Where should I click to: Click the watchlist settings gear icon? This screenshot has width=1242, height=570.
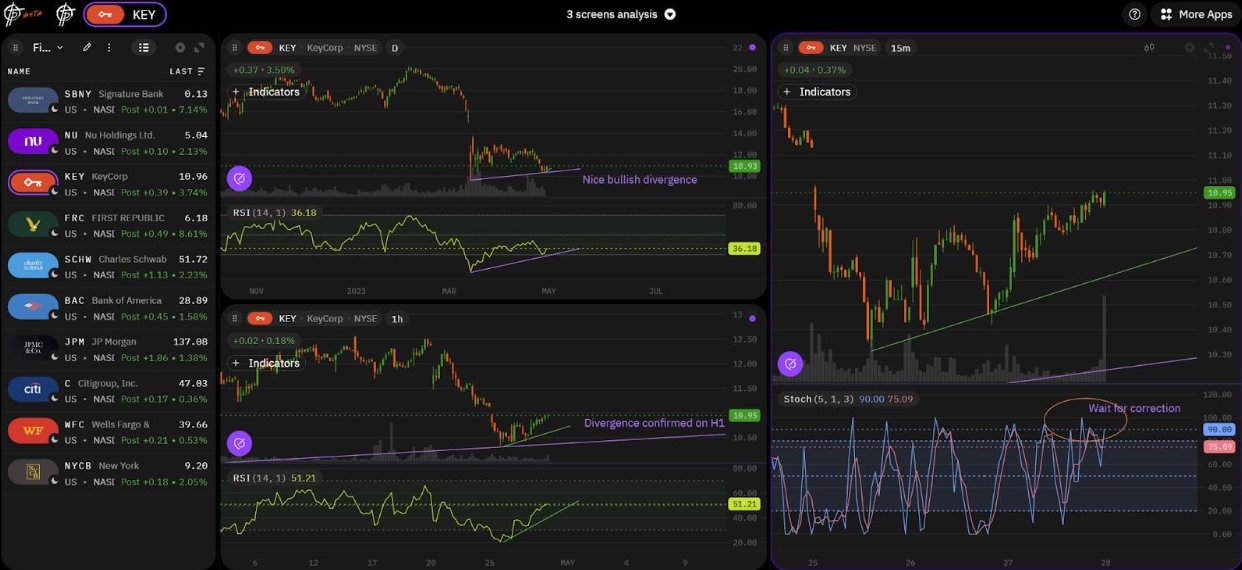180,47
